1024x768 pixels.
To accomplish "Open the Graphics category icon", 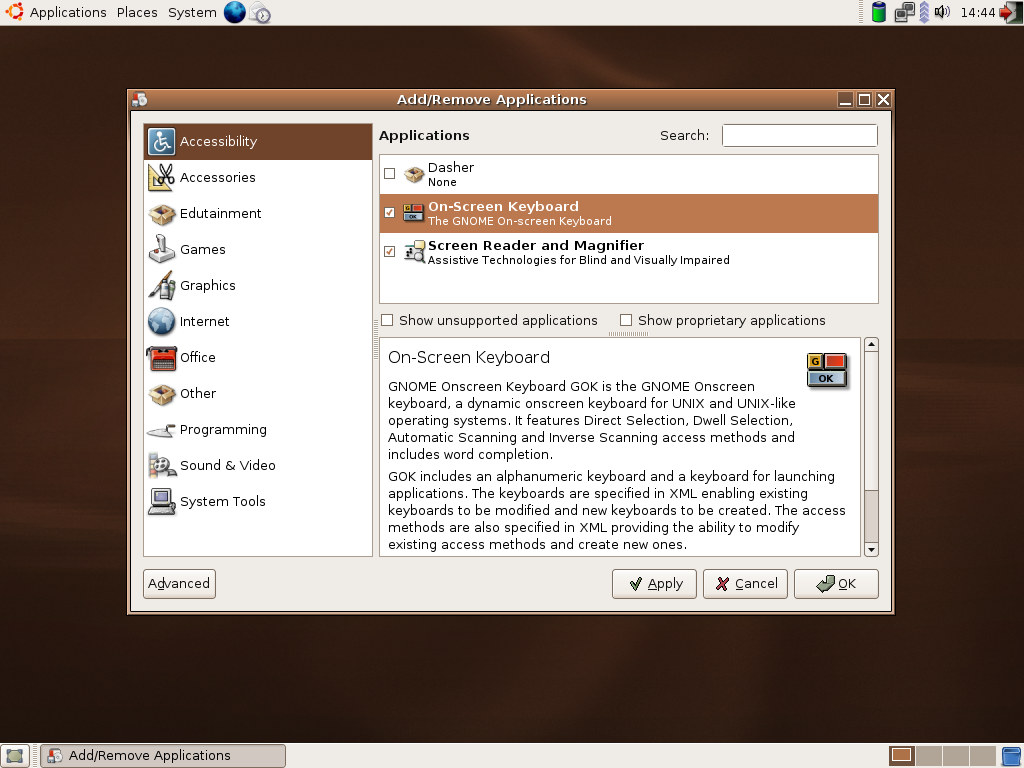I will click(x=161, y=285).
